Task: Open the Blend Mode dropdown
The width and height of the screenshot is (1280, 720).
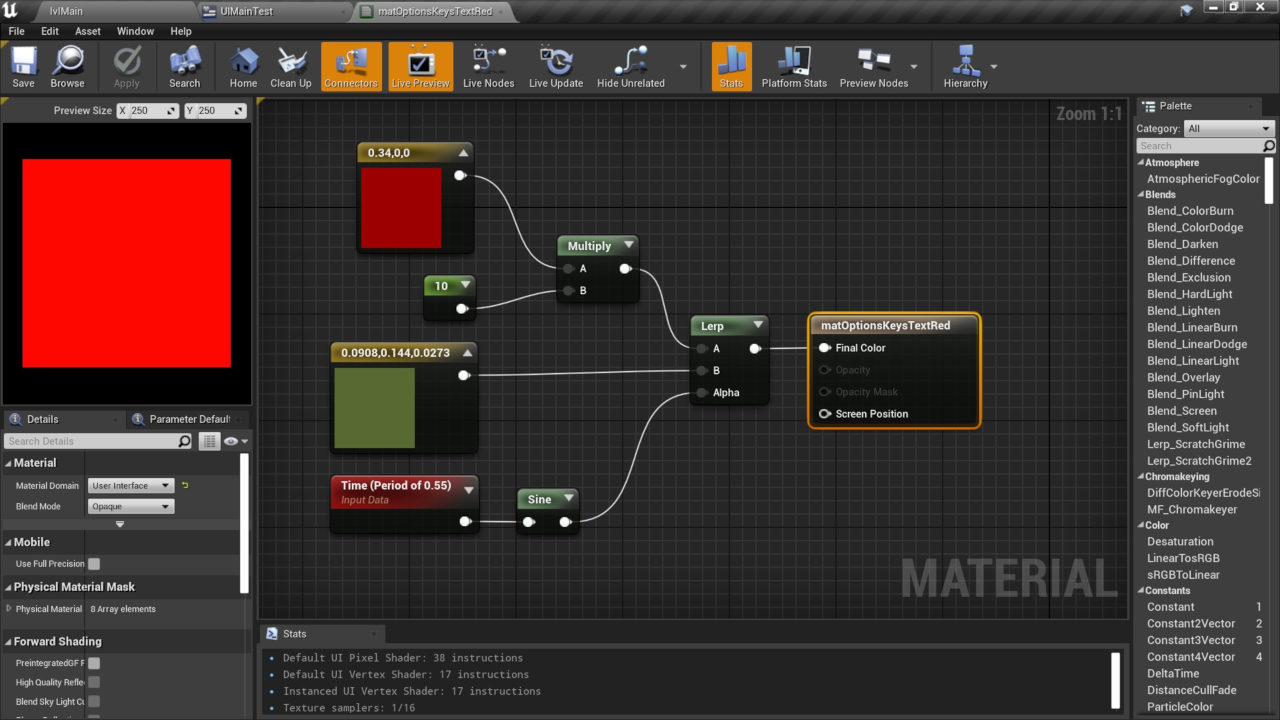Action: pyautogui.click(x=131, y=507)
